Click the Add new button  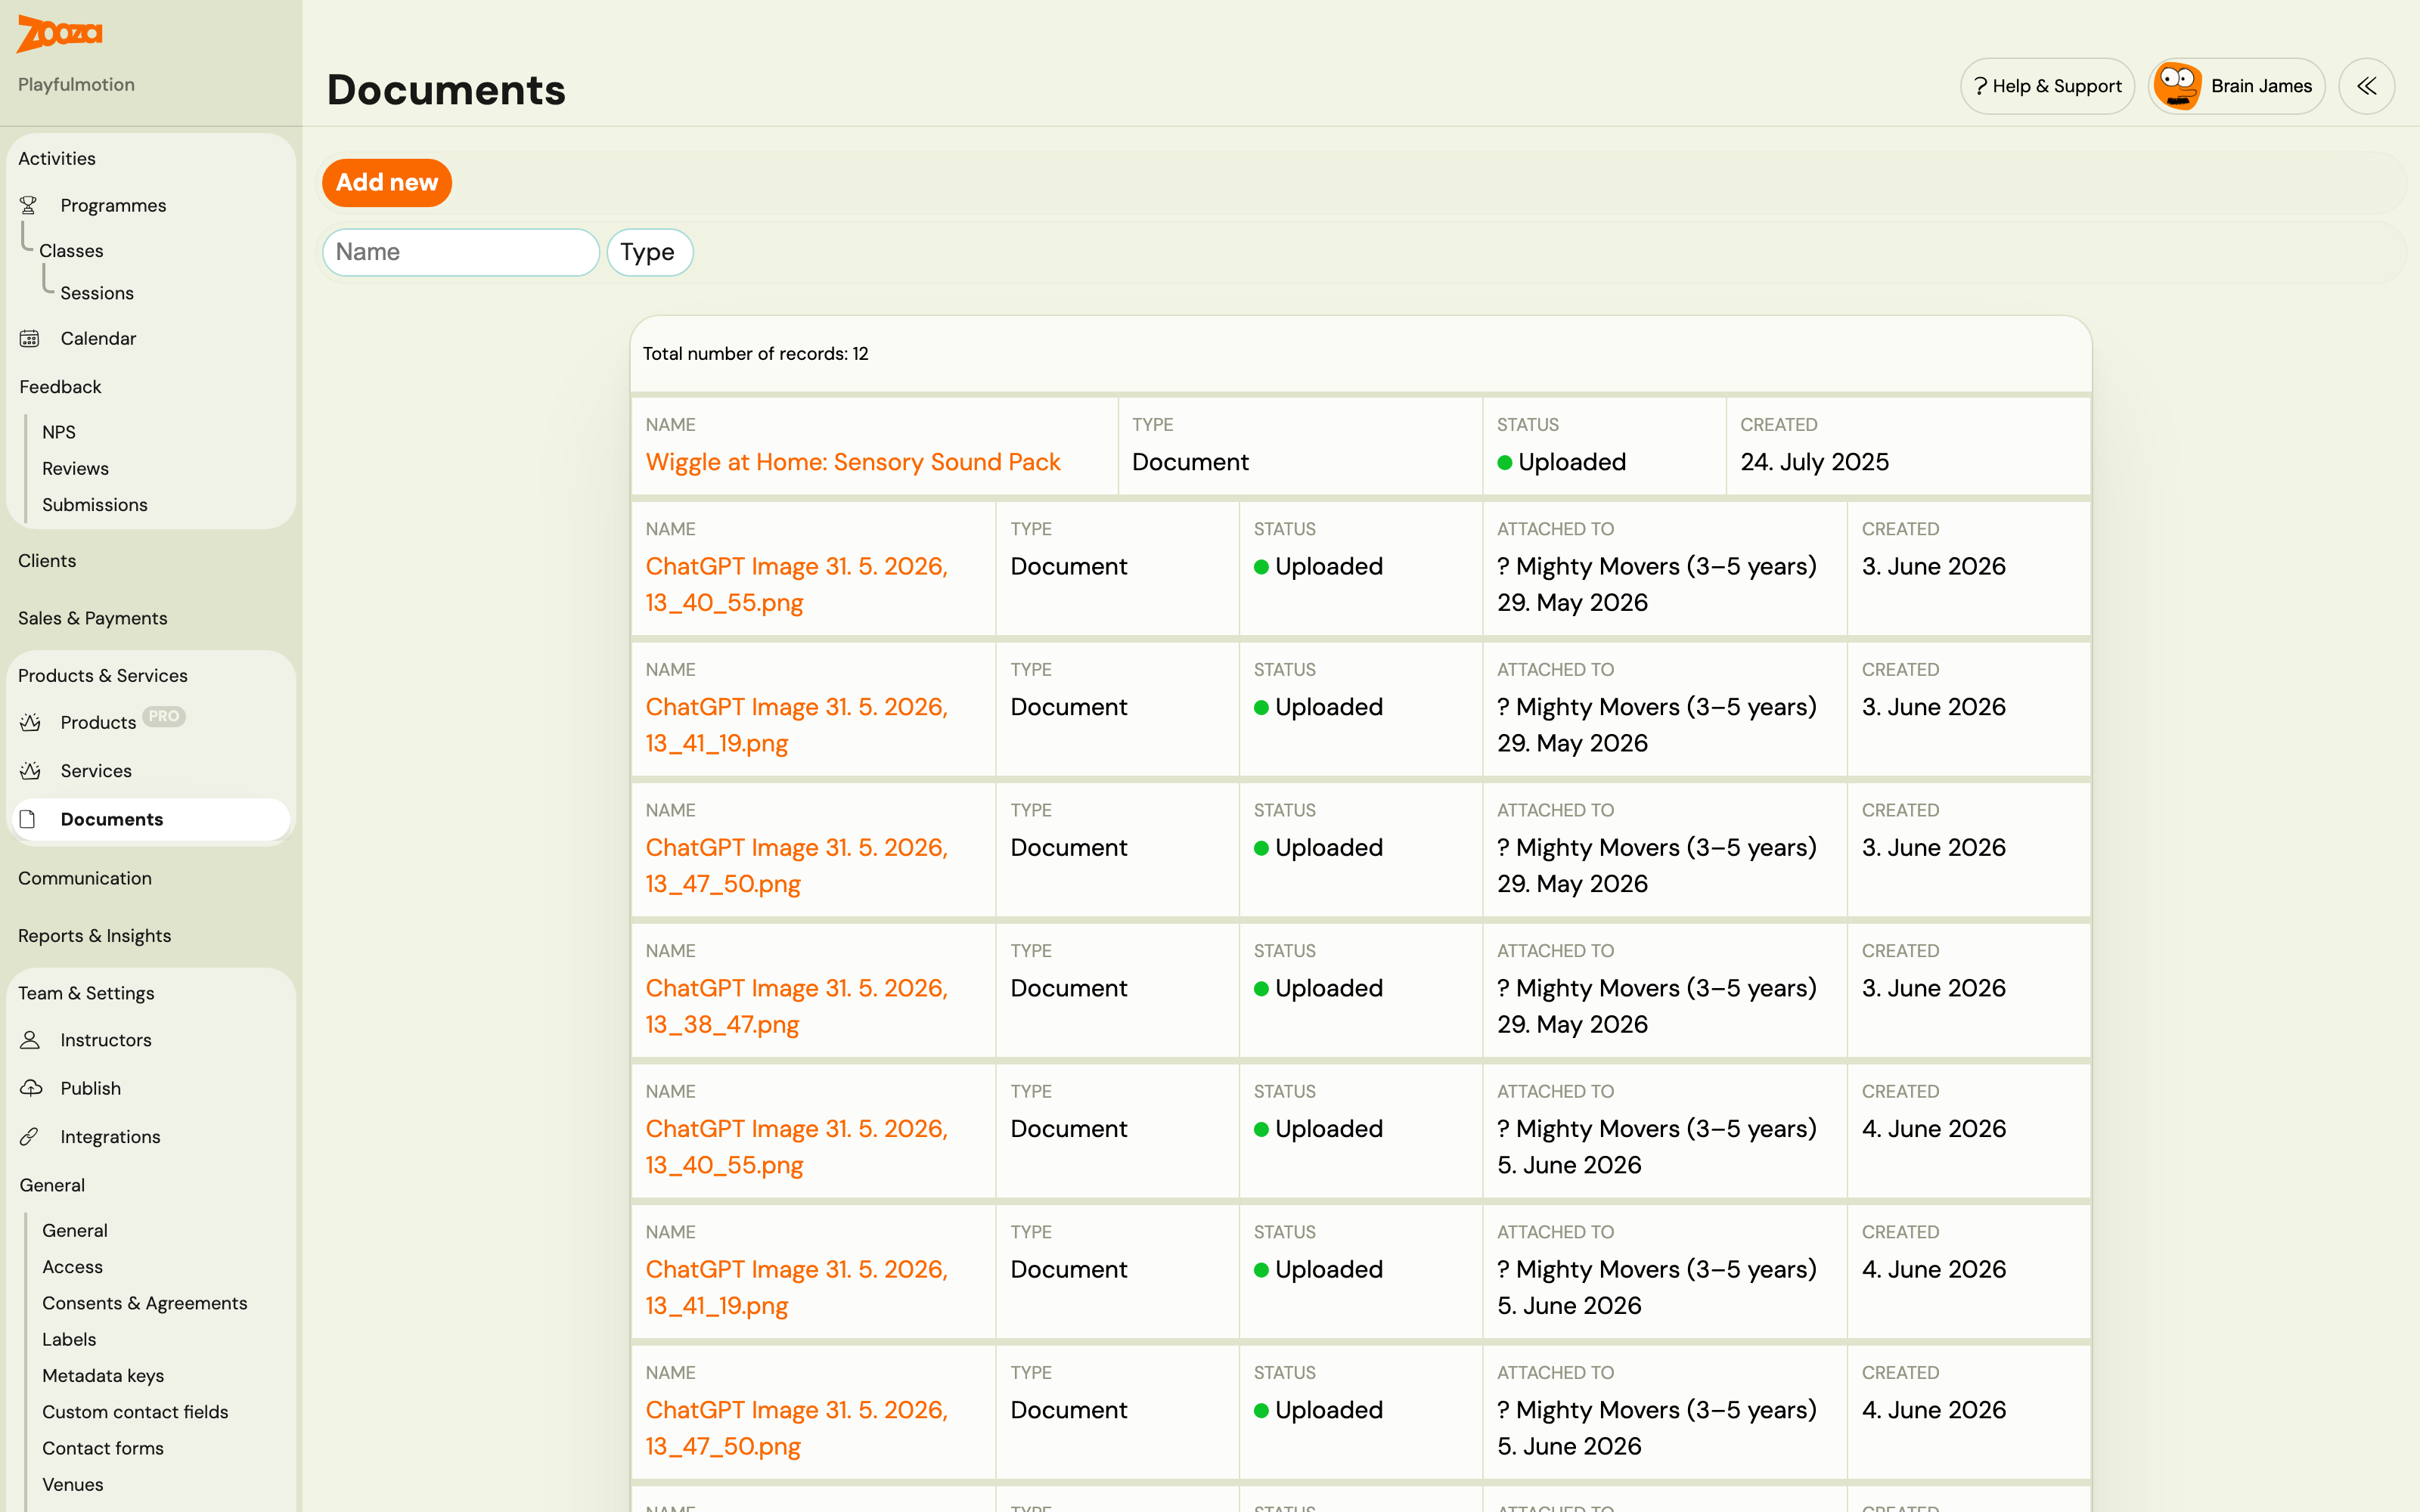coord(387,182)
